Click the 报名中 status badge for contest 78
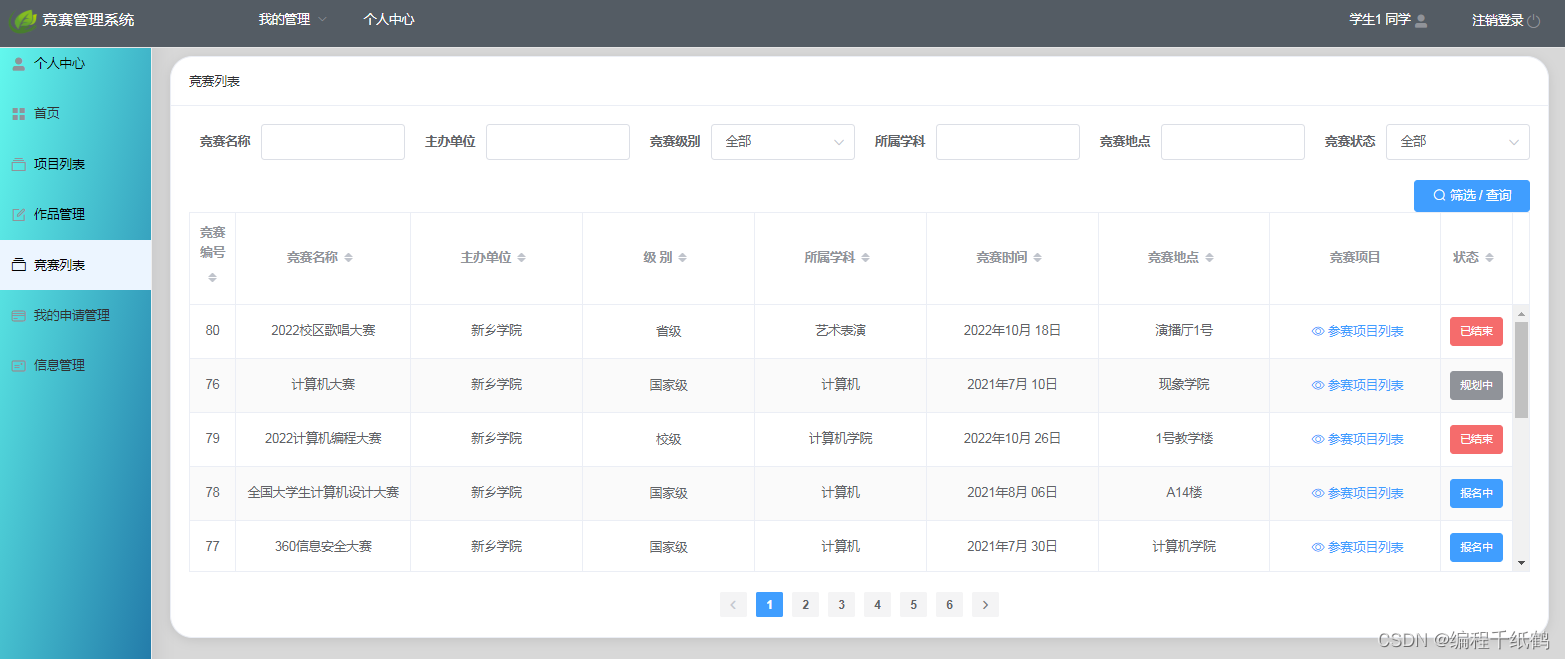The image size is (1565, 659). [1476, 492]
